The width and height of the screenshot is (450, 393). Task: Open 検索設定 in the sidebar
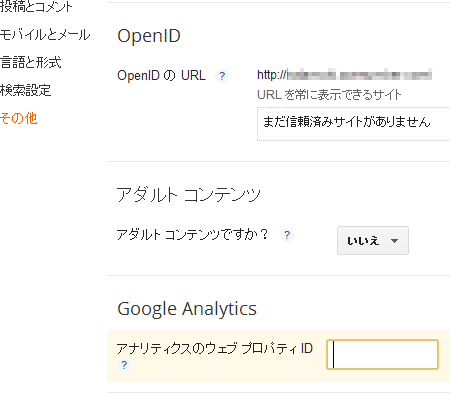click(26, 90)
